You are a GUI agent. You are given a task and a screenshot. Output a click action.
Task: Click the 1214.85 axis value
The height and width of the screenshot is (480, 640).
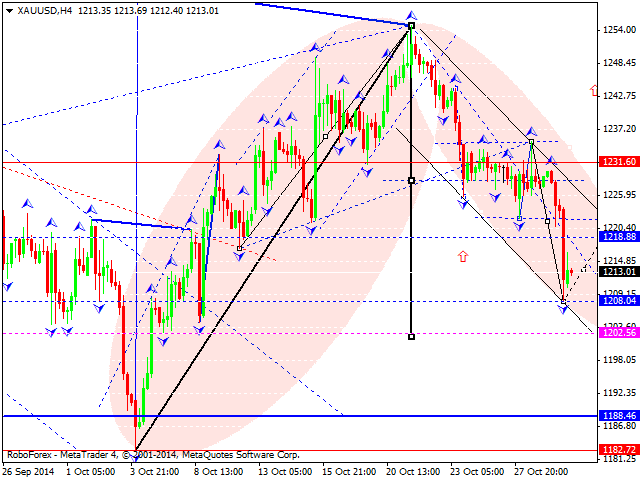tap(620, 261)
